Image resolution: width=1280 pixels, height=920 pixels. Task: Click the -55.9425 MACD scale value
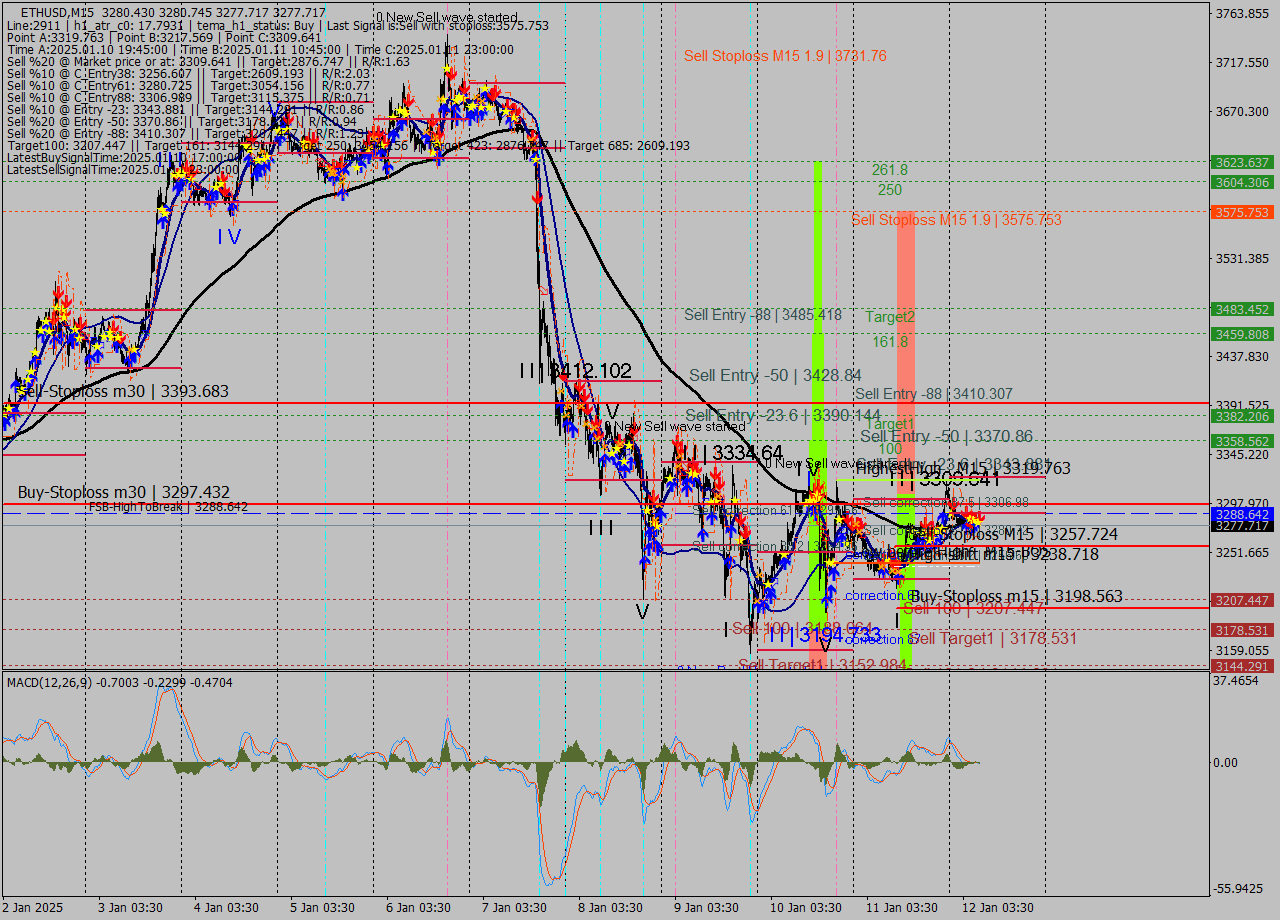click(1238, 889)
